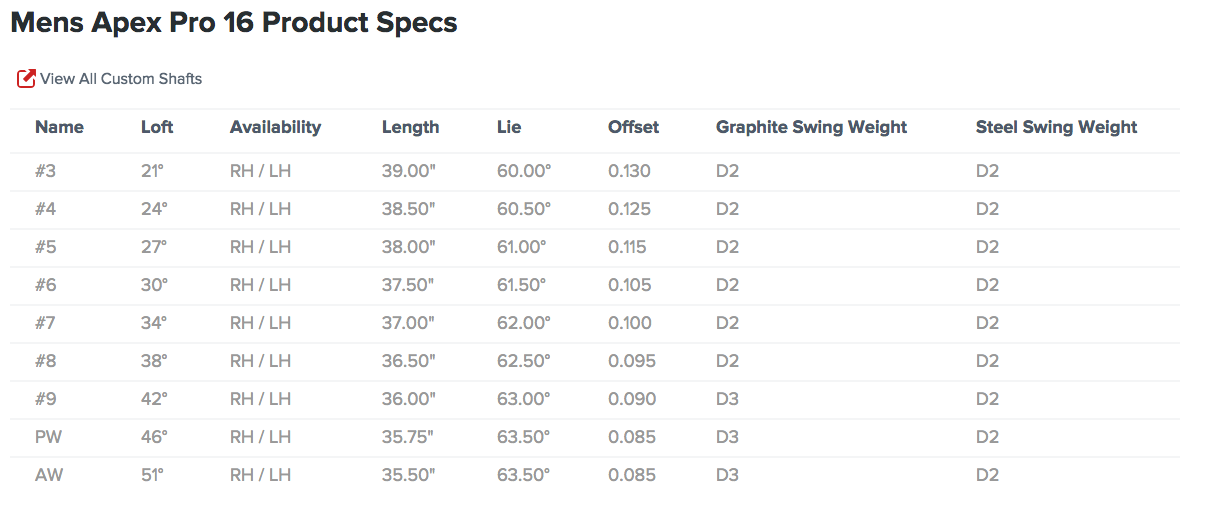Click the Mens Apex Pro 16 Product Specs heading
The height and width of the screenshot is (519, 1226).
[234, 23]
